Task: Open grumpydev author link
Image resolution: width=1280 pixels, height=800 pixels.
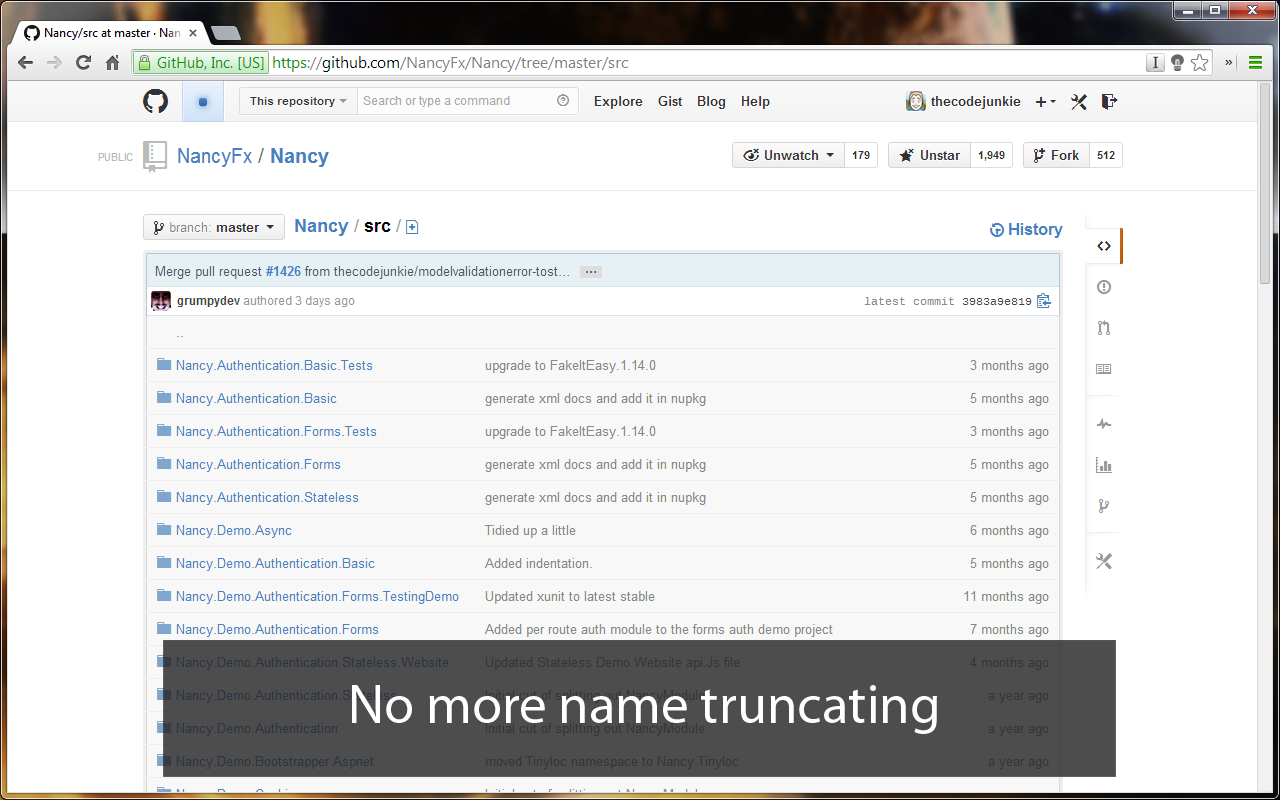Action: coord(208,300)
